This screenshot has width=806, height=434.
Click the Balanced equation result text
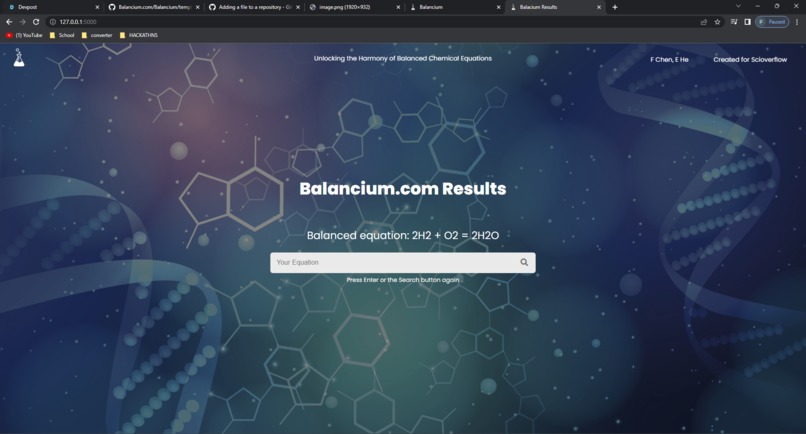tap(403, 236)
